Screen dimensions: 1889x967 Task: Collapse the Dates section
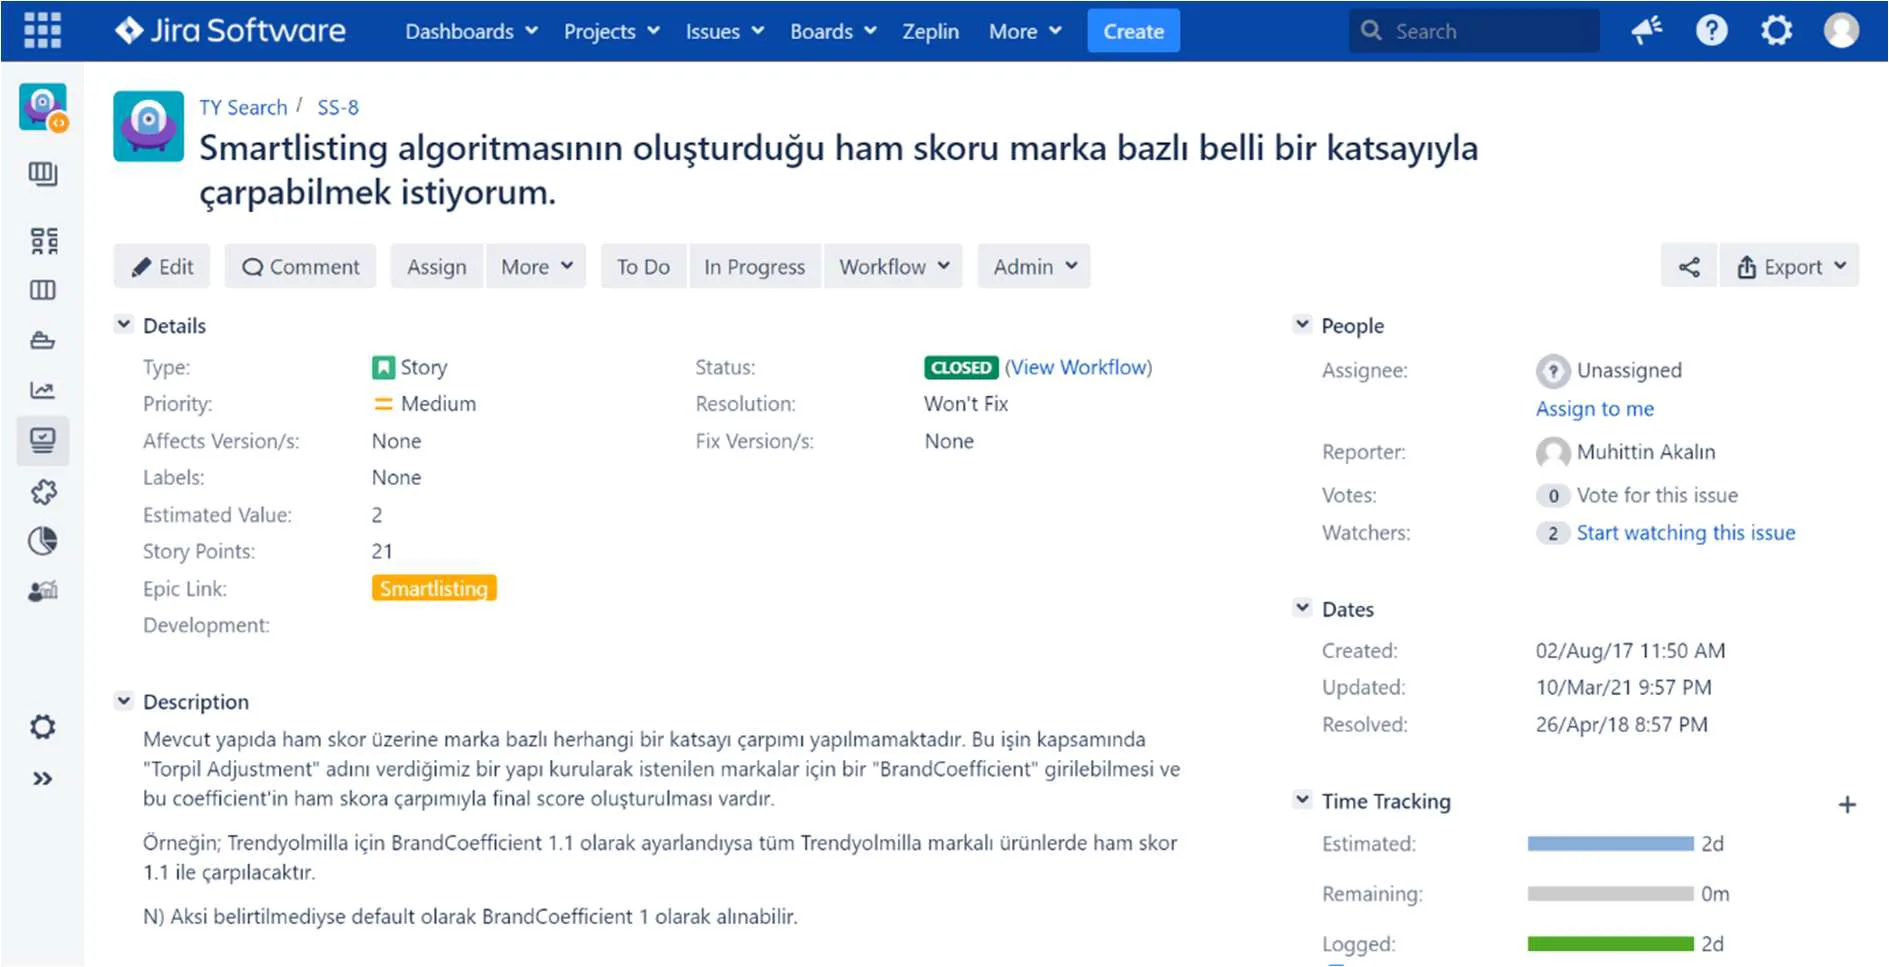click(x=1302, y=608)
